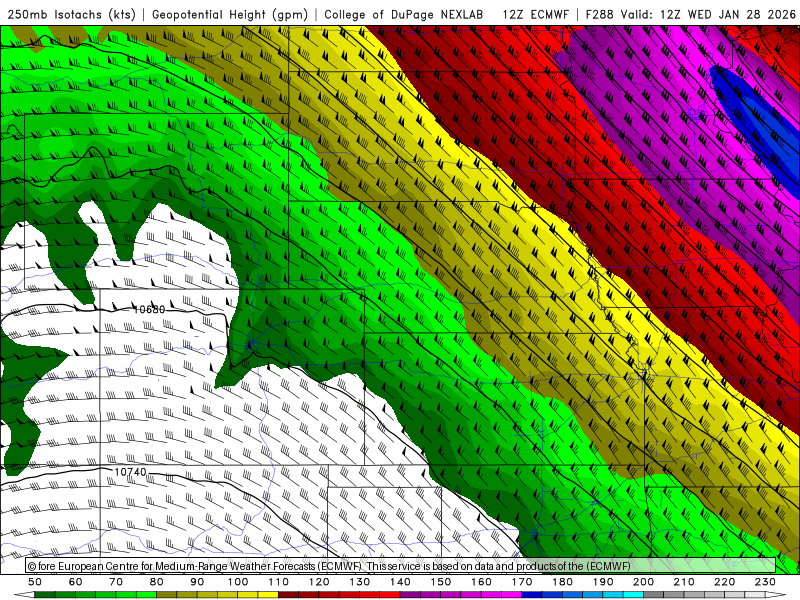Select the darkest green swatch beneath 50
The width and height of the screenshot is (800, 600).
coord(45,595)
